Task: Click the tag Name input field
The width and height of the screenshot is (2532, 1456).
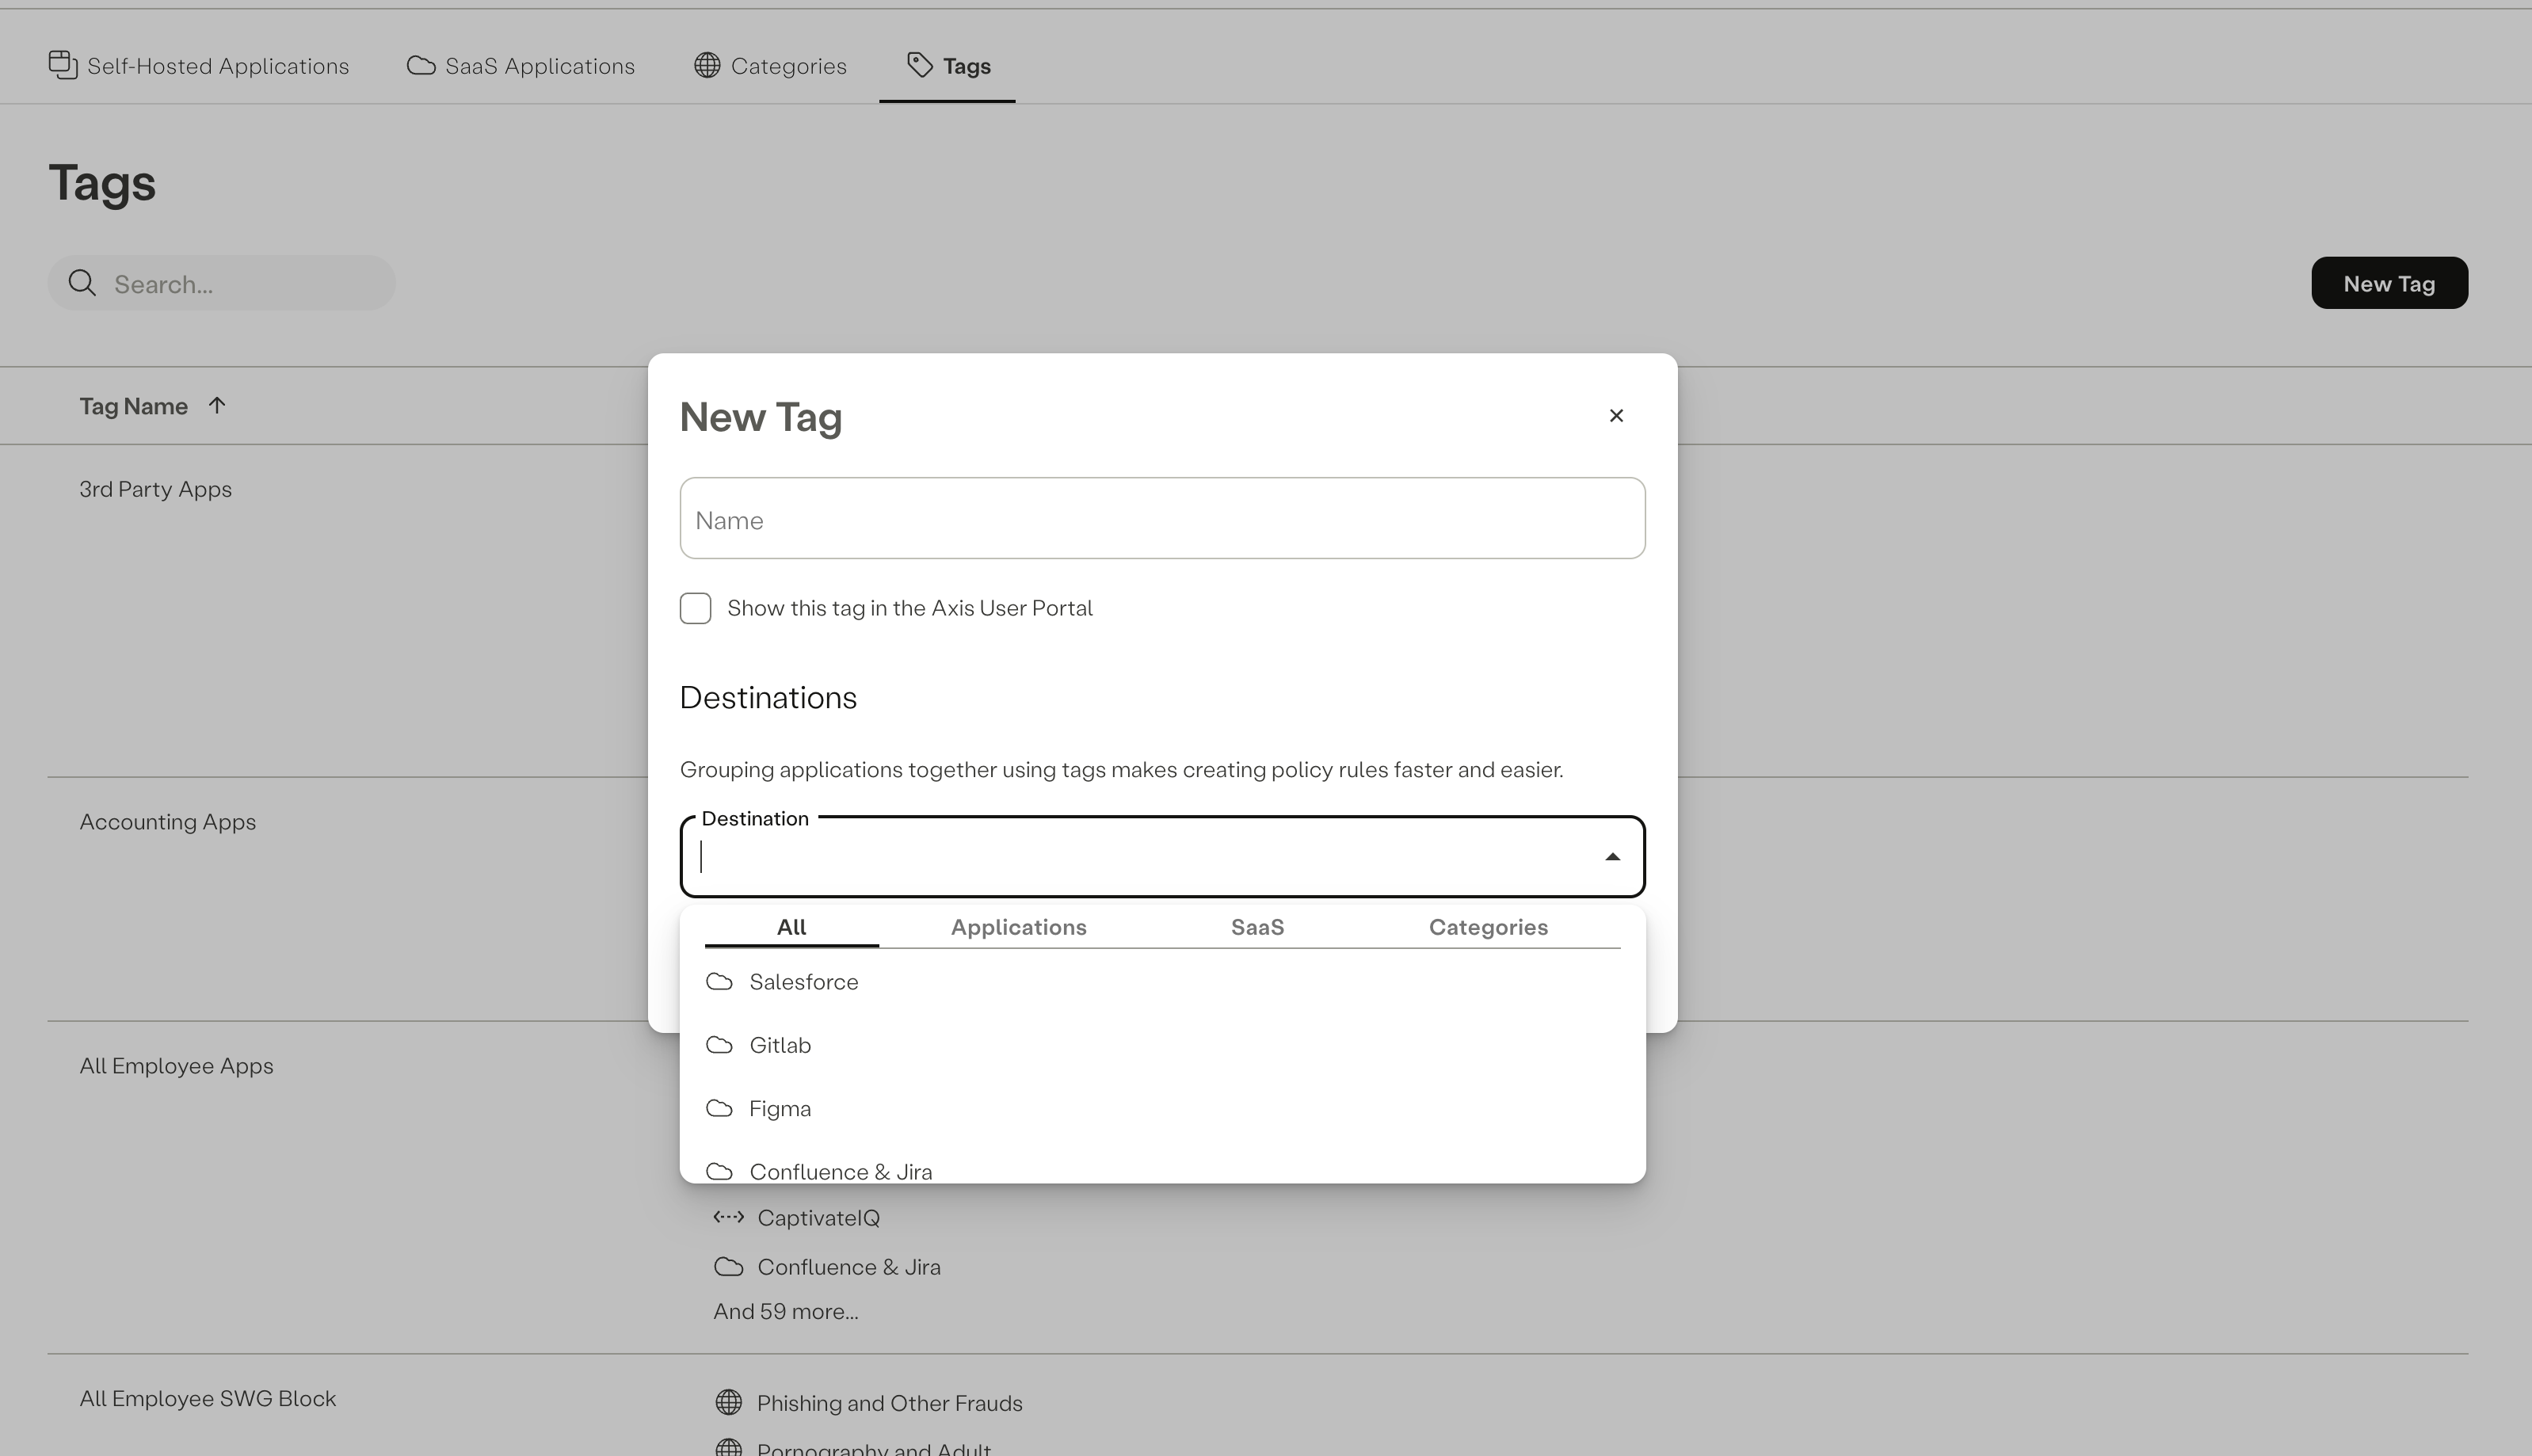Action: [x=1162, y=519]
